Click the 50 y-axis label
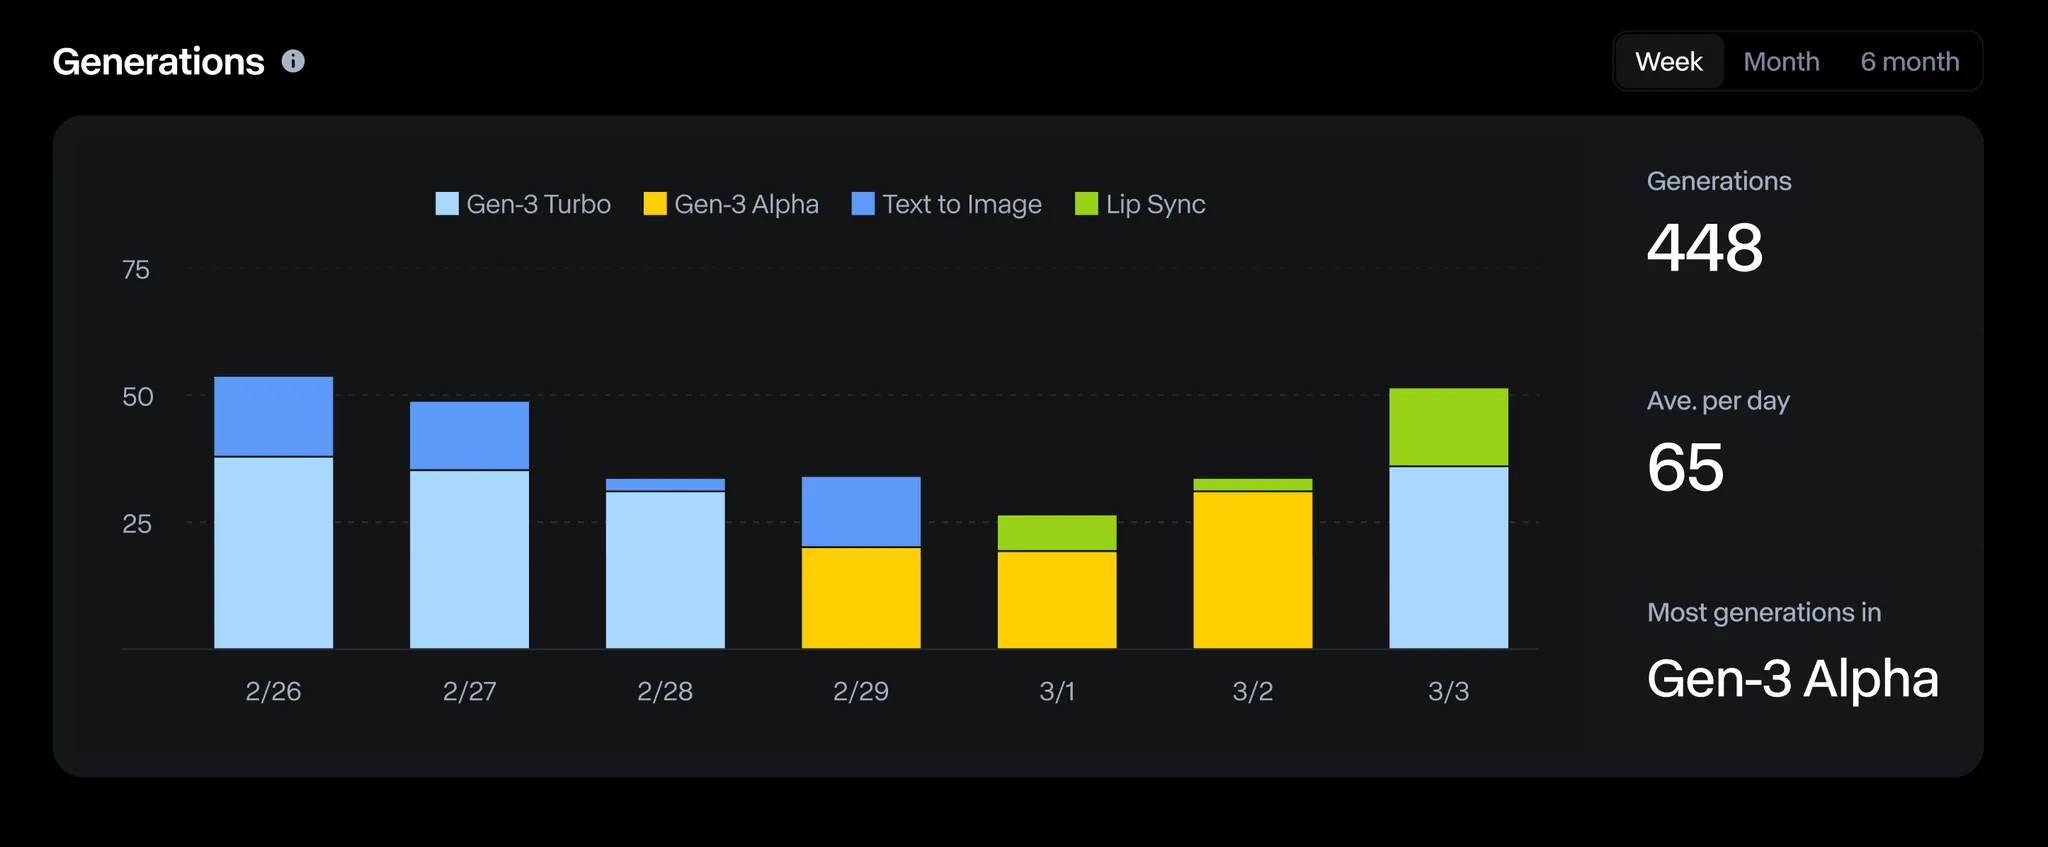 point(138,397)
